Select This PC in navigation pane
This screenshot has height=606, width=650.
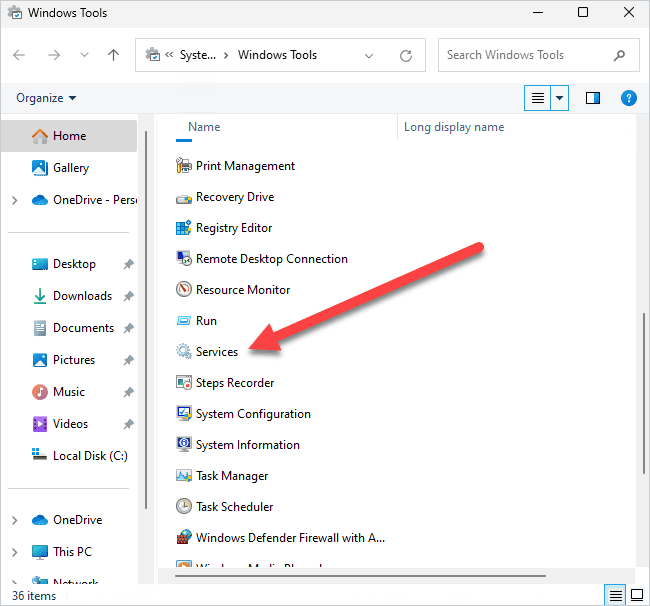[x=72, y=552]
